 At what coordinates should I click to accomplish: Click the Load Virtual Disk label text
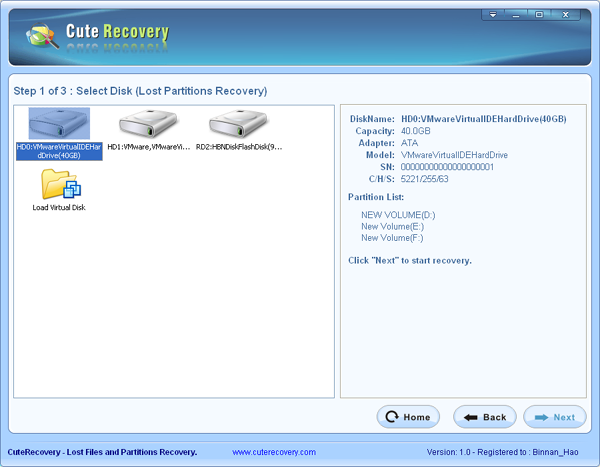tap(60, 208)
